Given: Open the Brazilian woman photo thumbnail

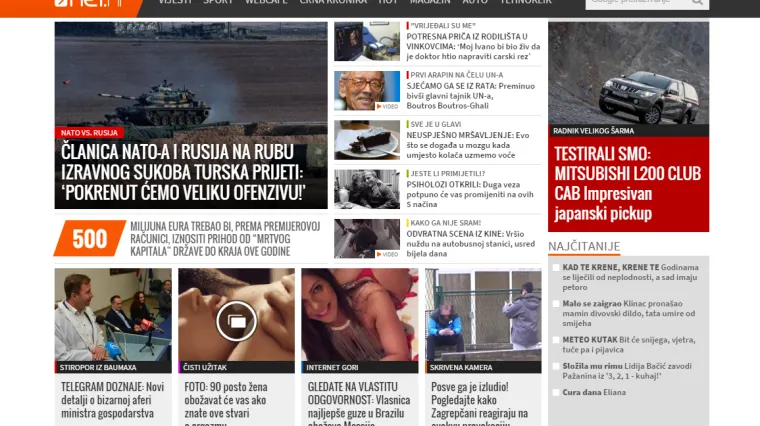Looking at the screenshot, I should (x=360, y=315).
